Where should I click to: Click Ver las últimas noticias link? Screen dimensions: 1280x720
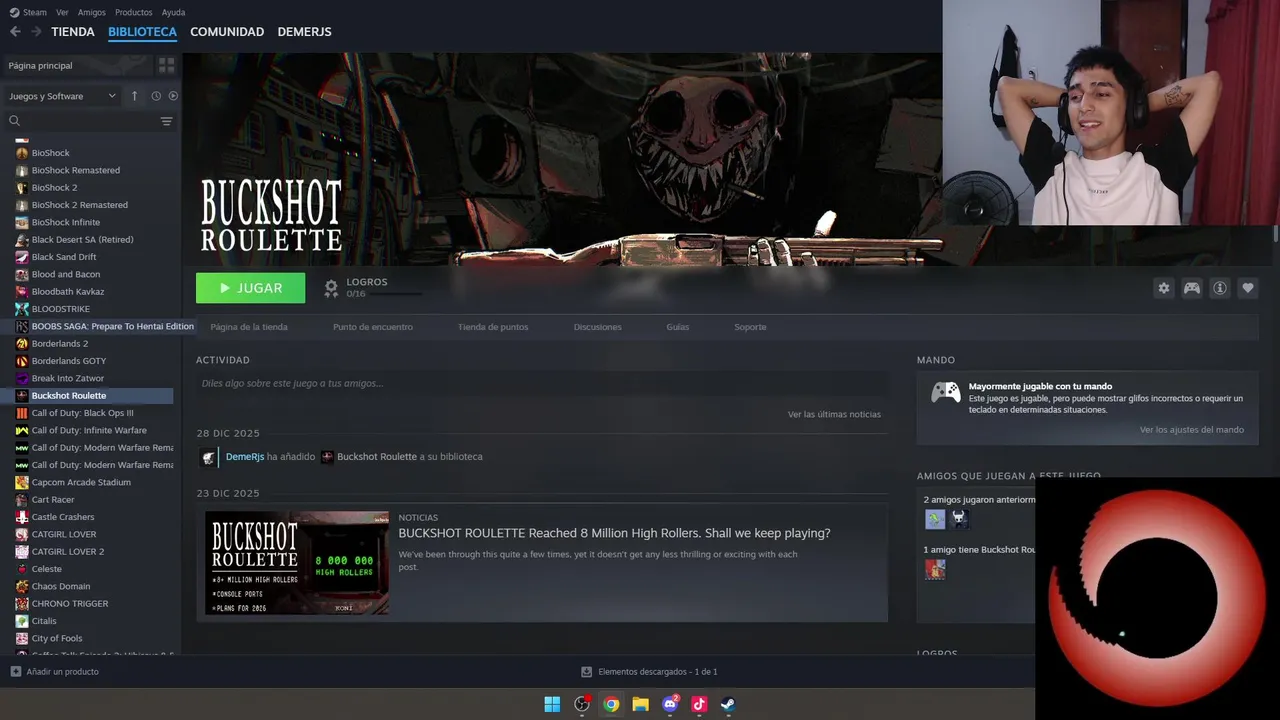(834, 414)
